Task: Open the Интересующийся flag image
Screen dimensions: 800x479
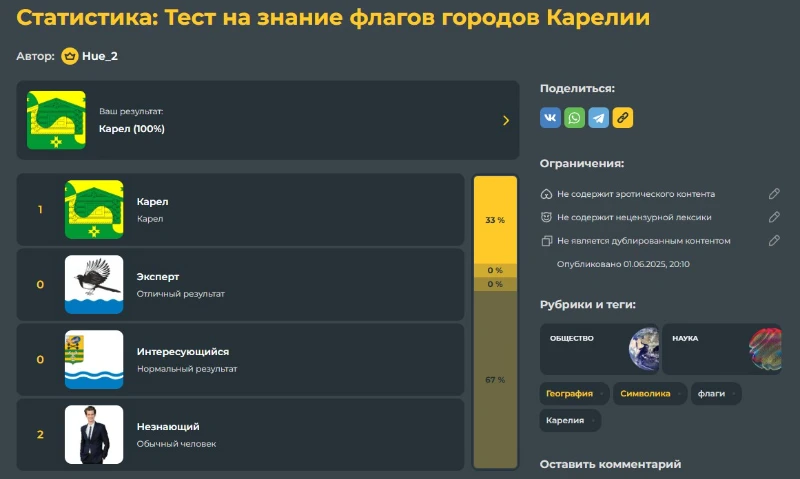Action: (x=94, y=360)
